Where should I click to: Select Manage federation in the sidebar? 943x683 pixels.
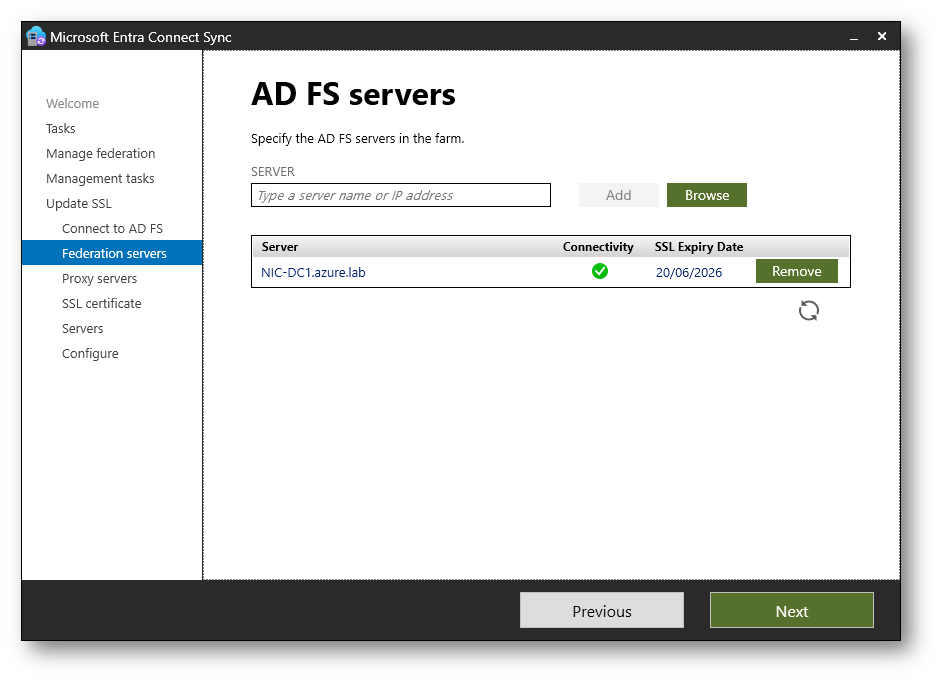100,153
